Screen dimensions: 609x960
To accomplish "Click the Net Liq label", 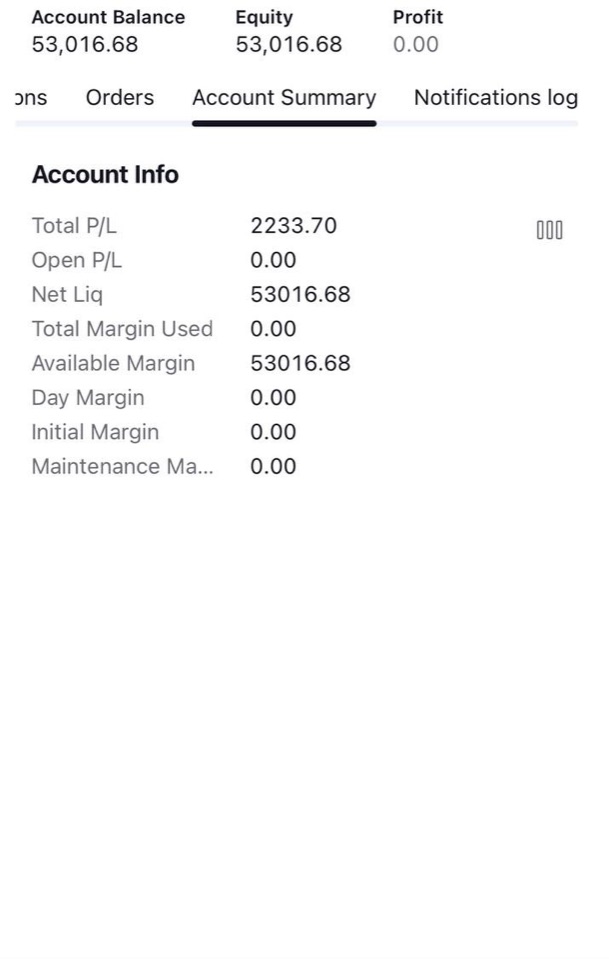I will 67,294.
